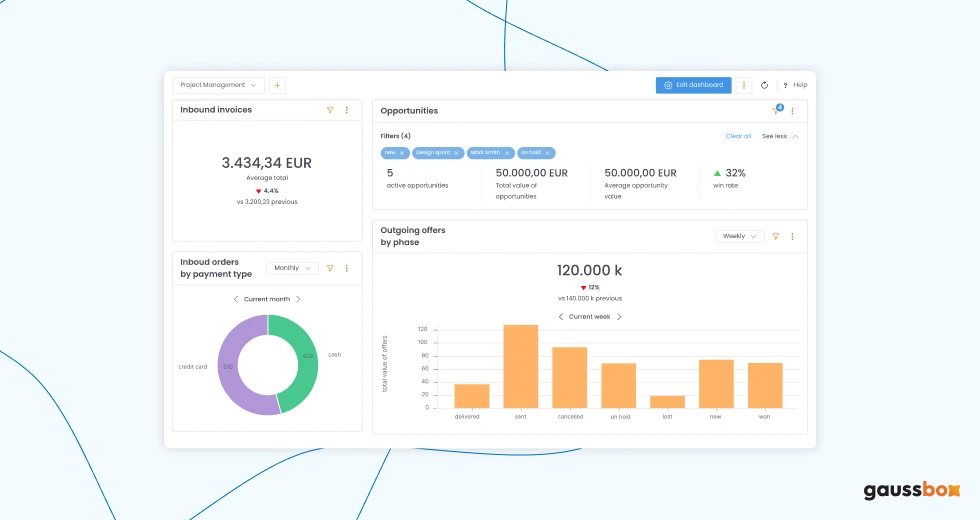Screen dimensions: 980x520
Task: Click the refresh icon in the top bar
Action: pyautogui.click(x=764, y=86)
